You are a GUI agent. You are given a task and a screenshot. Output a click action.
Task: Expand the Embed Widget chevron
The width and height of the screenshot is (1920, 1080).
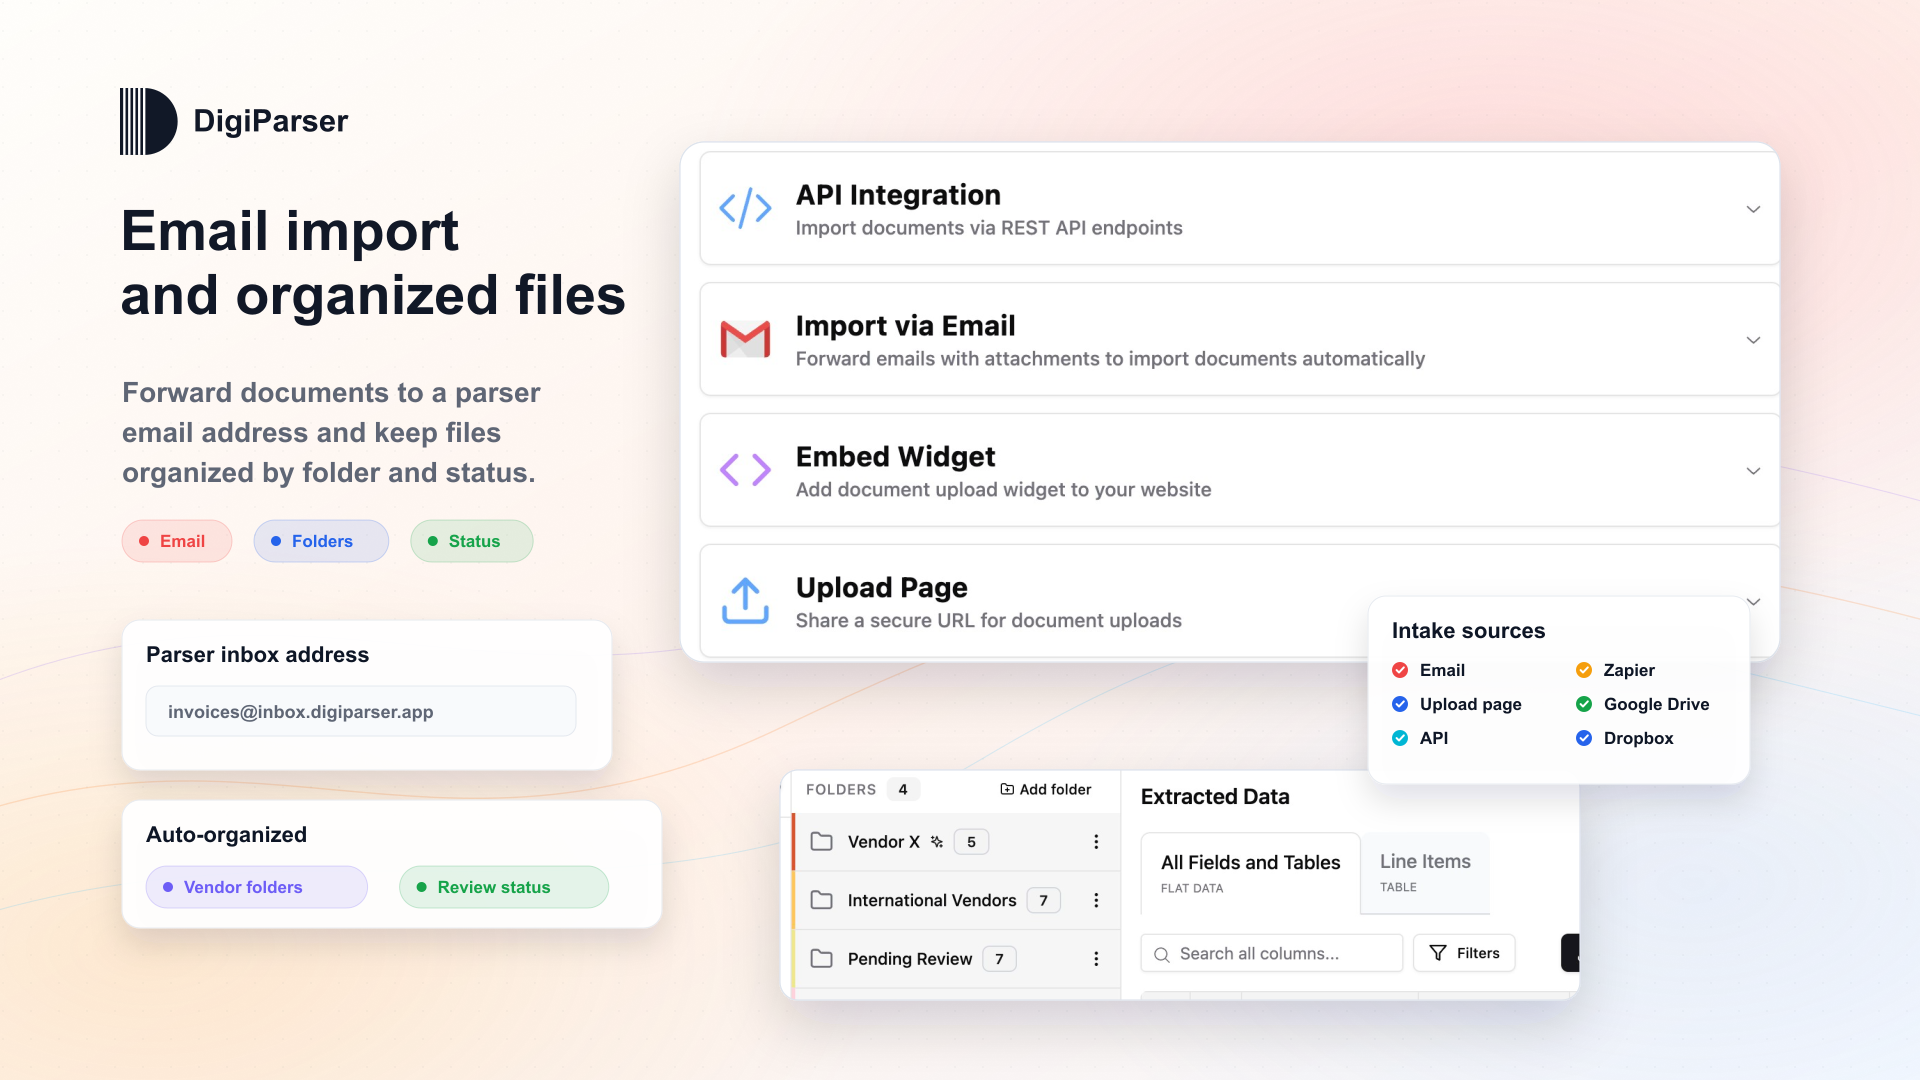point(1753,471)
